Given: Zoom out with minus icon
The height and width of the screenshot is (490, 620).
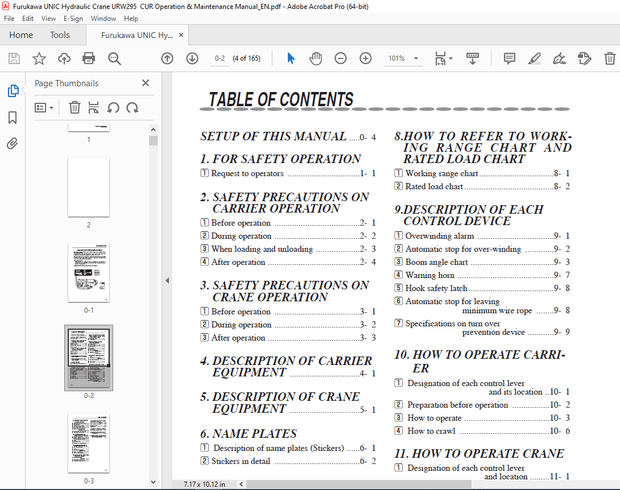Looking at the screenshot, I should tap(340, 59).
